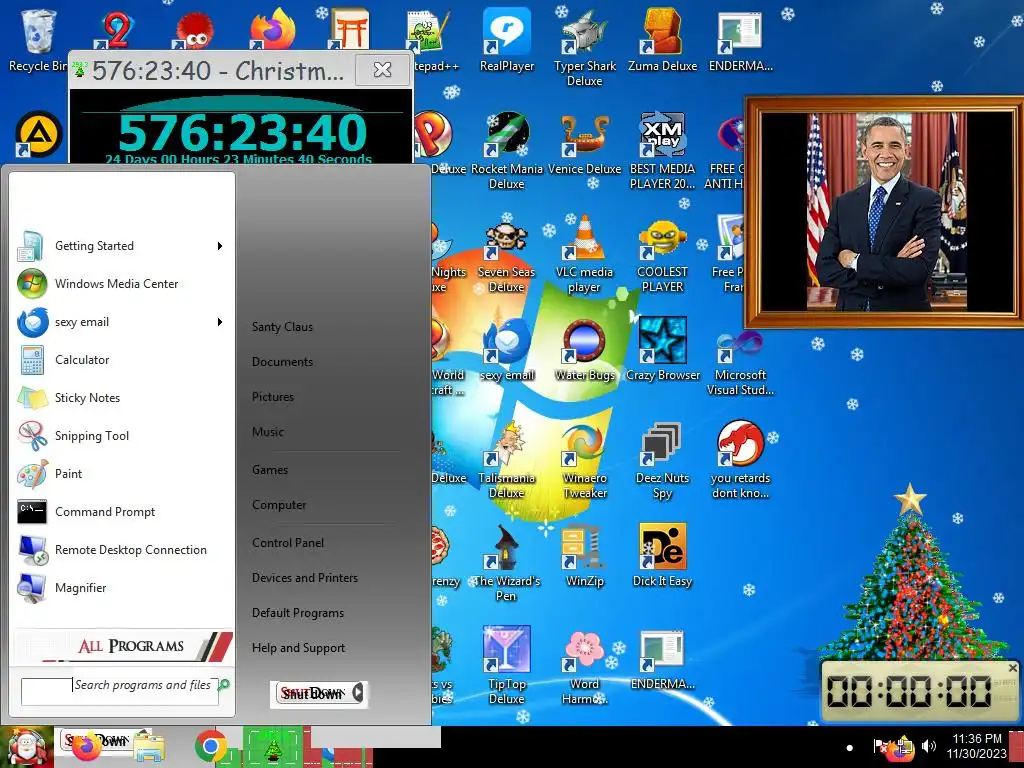Open File Explorer taskbar icon
The image size is (1024, 768).
(x=149, y=748)
